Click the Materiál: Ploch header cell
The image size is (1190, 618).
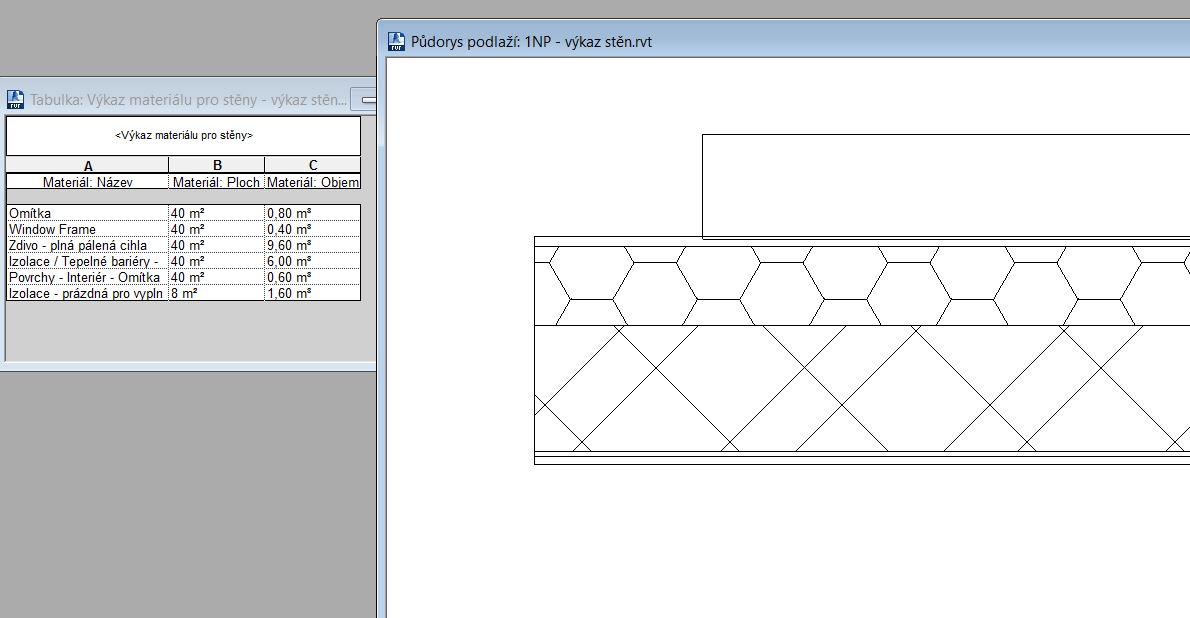click(x=216, y=182)
